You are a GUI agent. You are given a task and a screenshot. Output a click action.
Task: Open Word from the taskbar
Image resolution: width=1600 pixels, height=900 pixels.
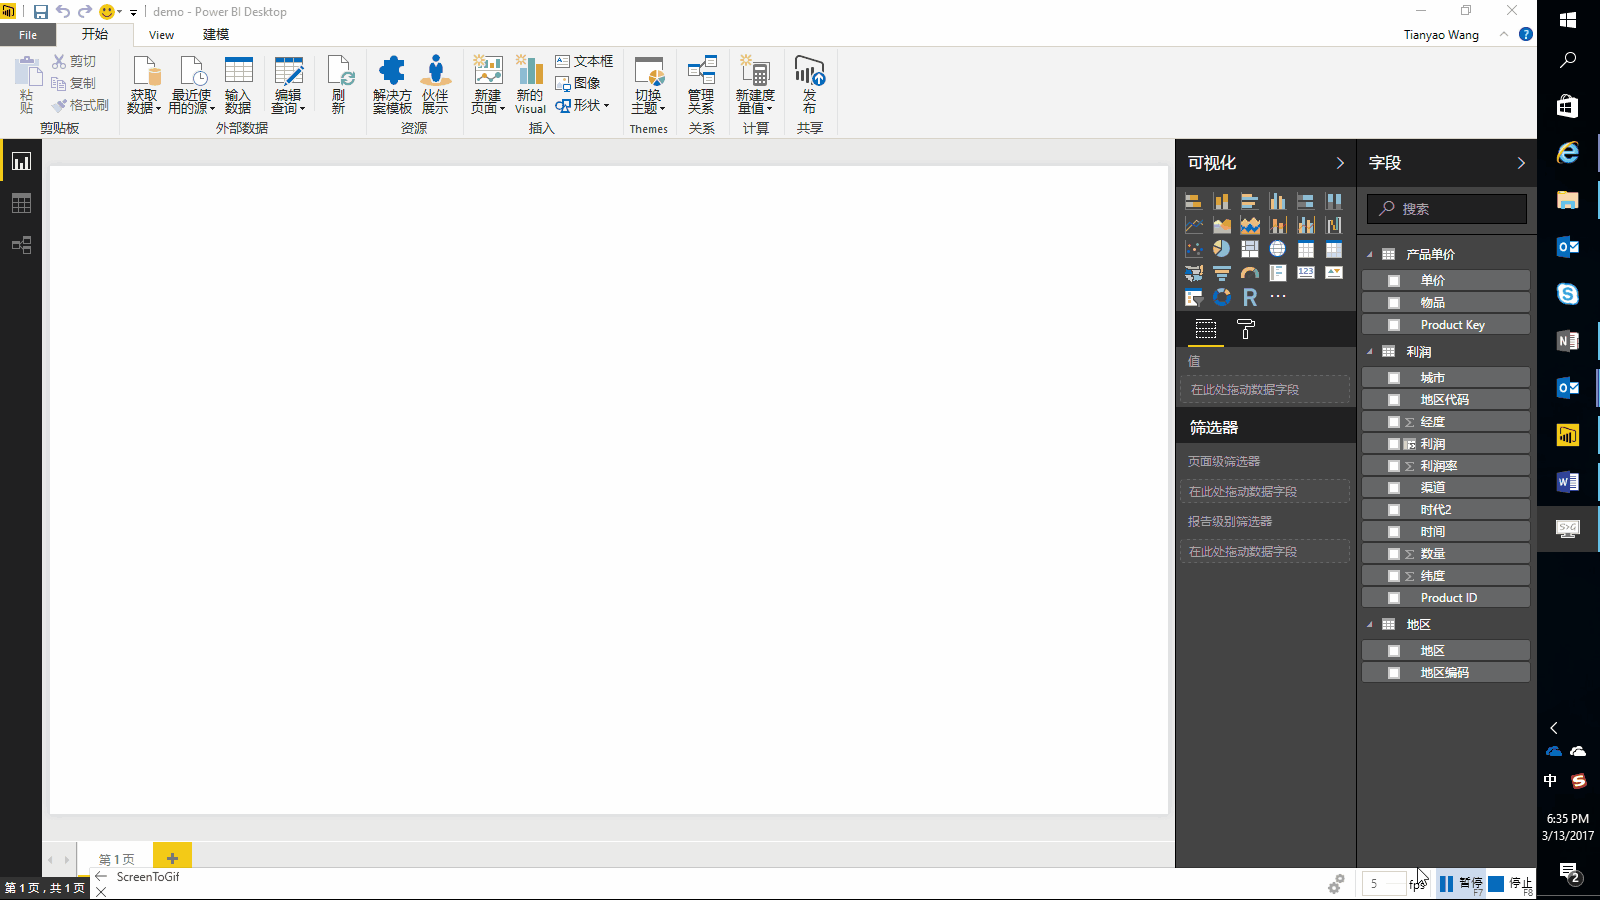pos(1568,482)
